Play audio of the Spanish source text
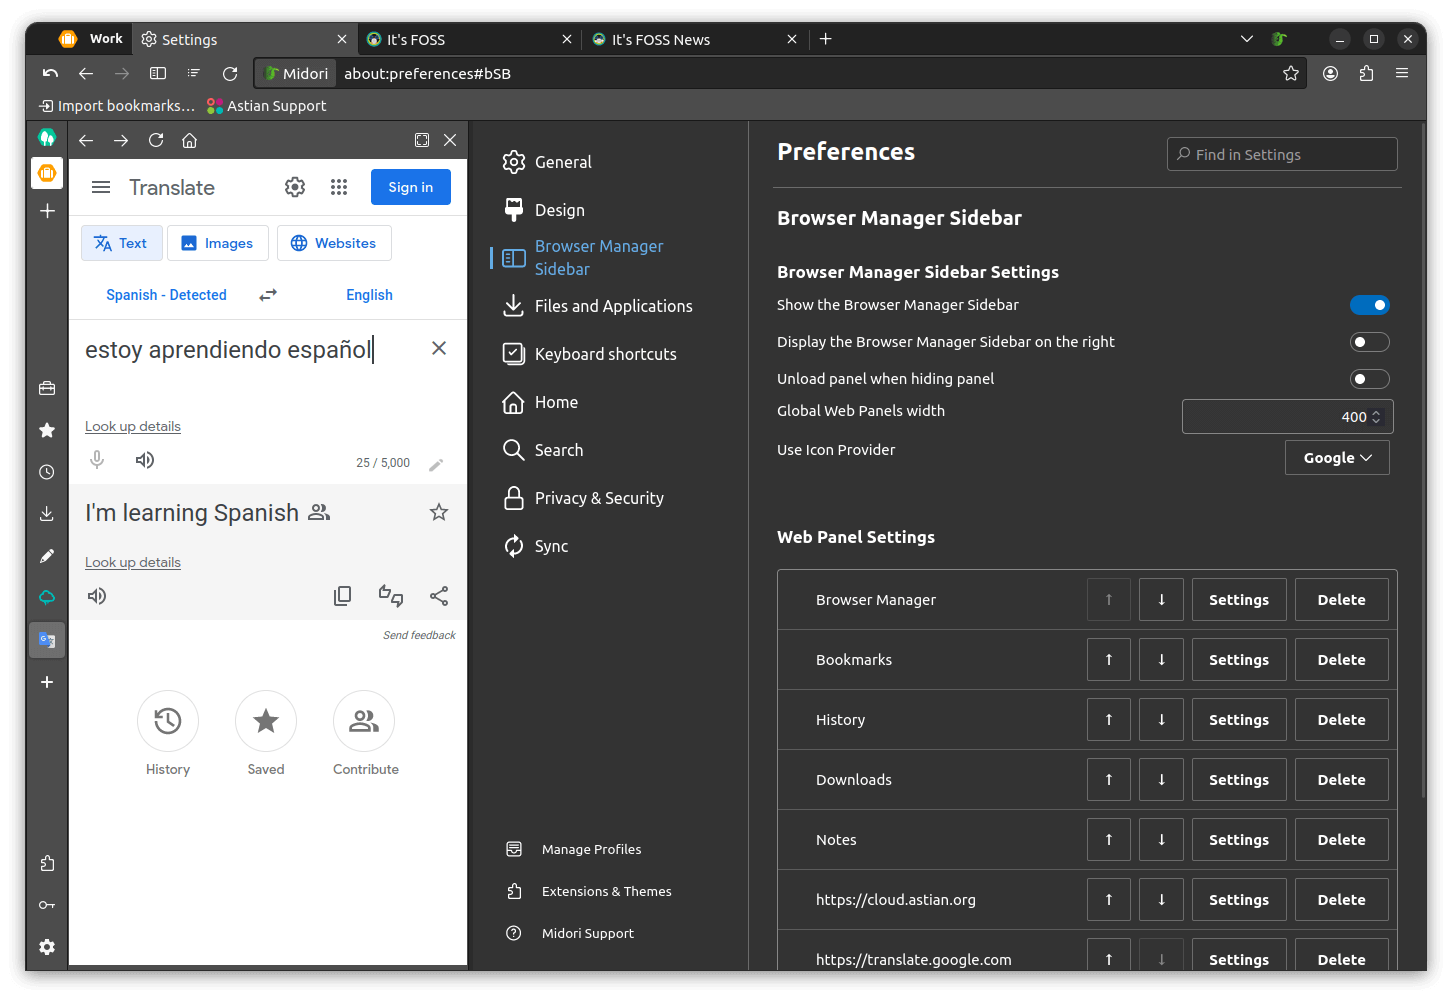1452x999 pixels. click(x=144, y=459)
